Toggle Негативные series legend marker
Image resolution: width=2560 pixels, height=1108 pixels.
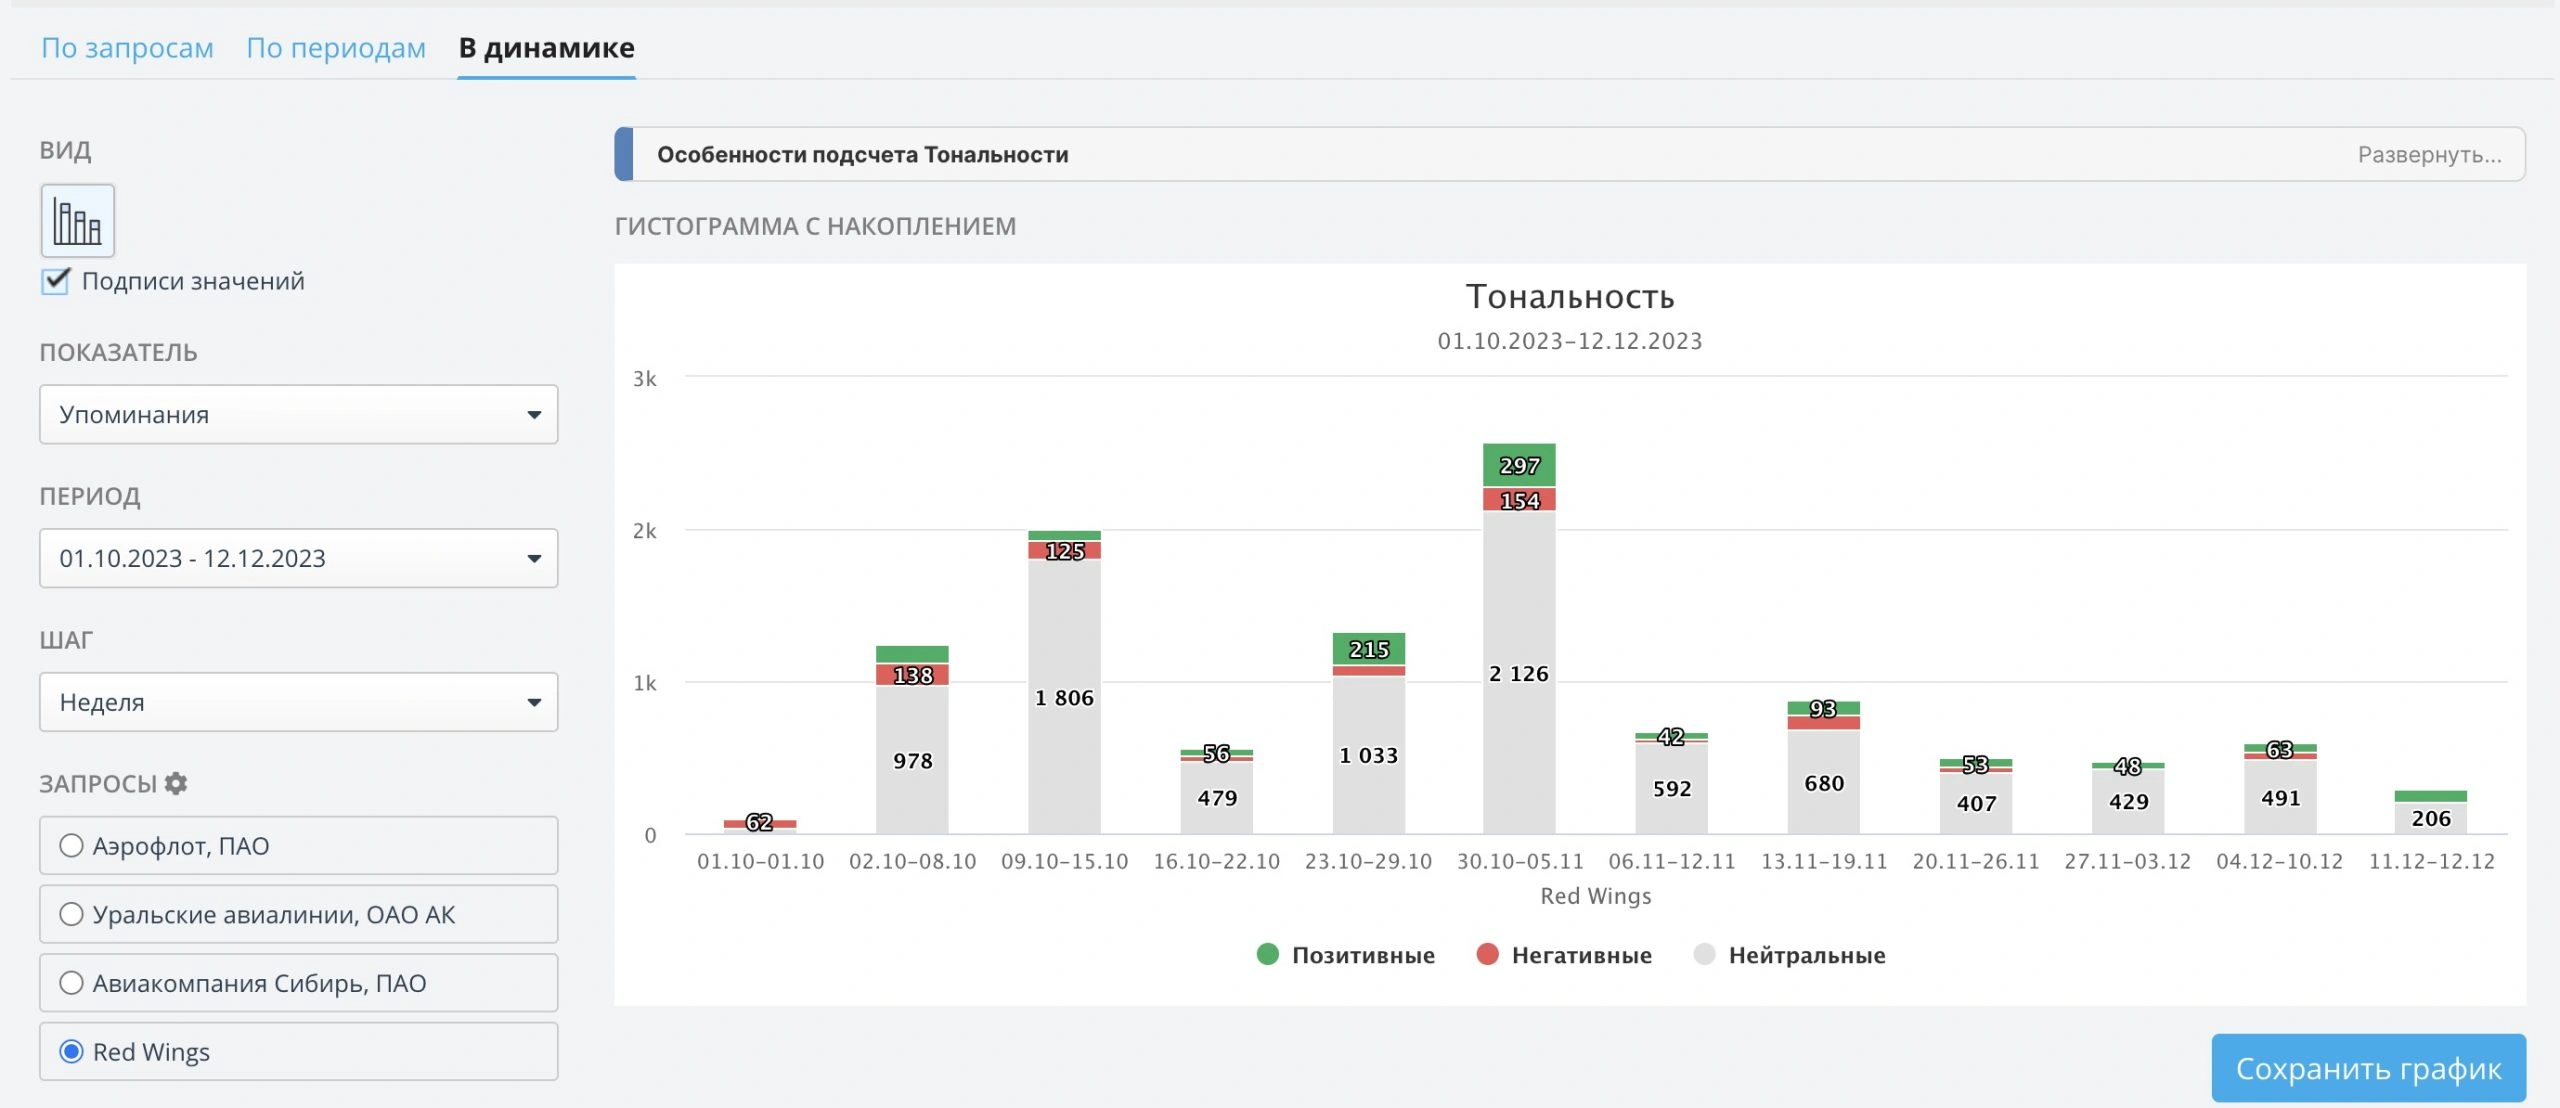tap(1487, 954)
